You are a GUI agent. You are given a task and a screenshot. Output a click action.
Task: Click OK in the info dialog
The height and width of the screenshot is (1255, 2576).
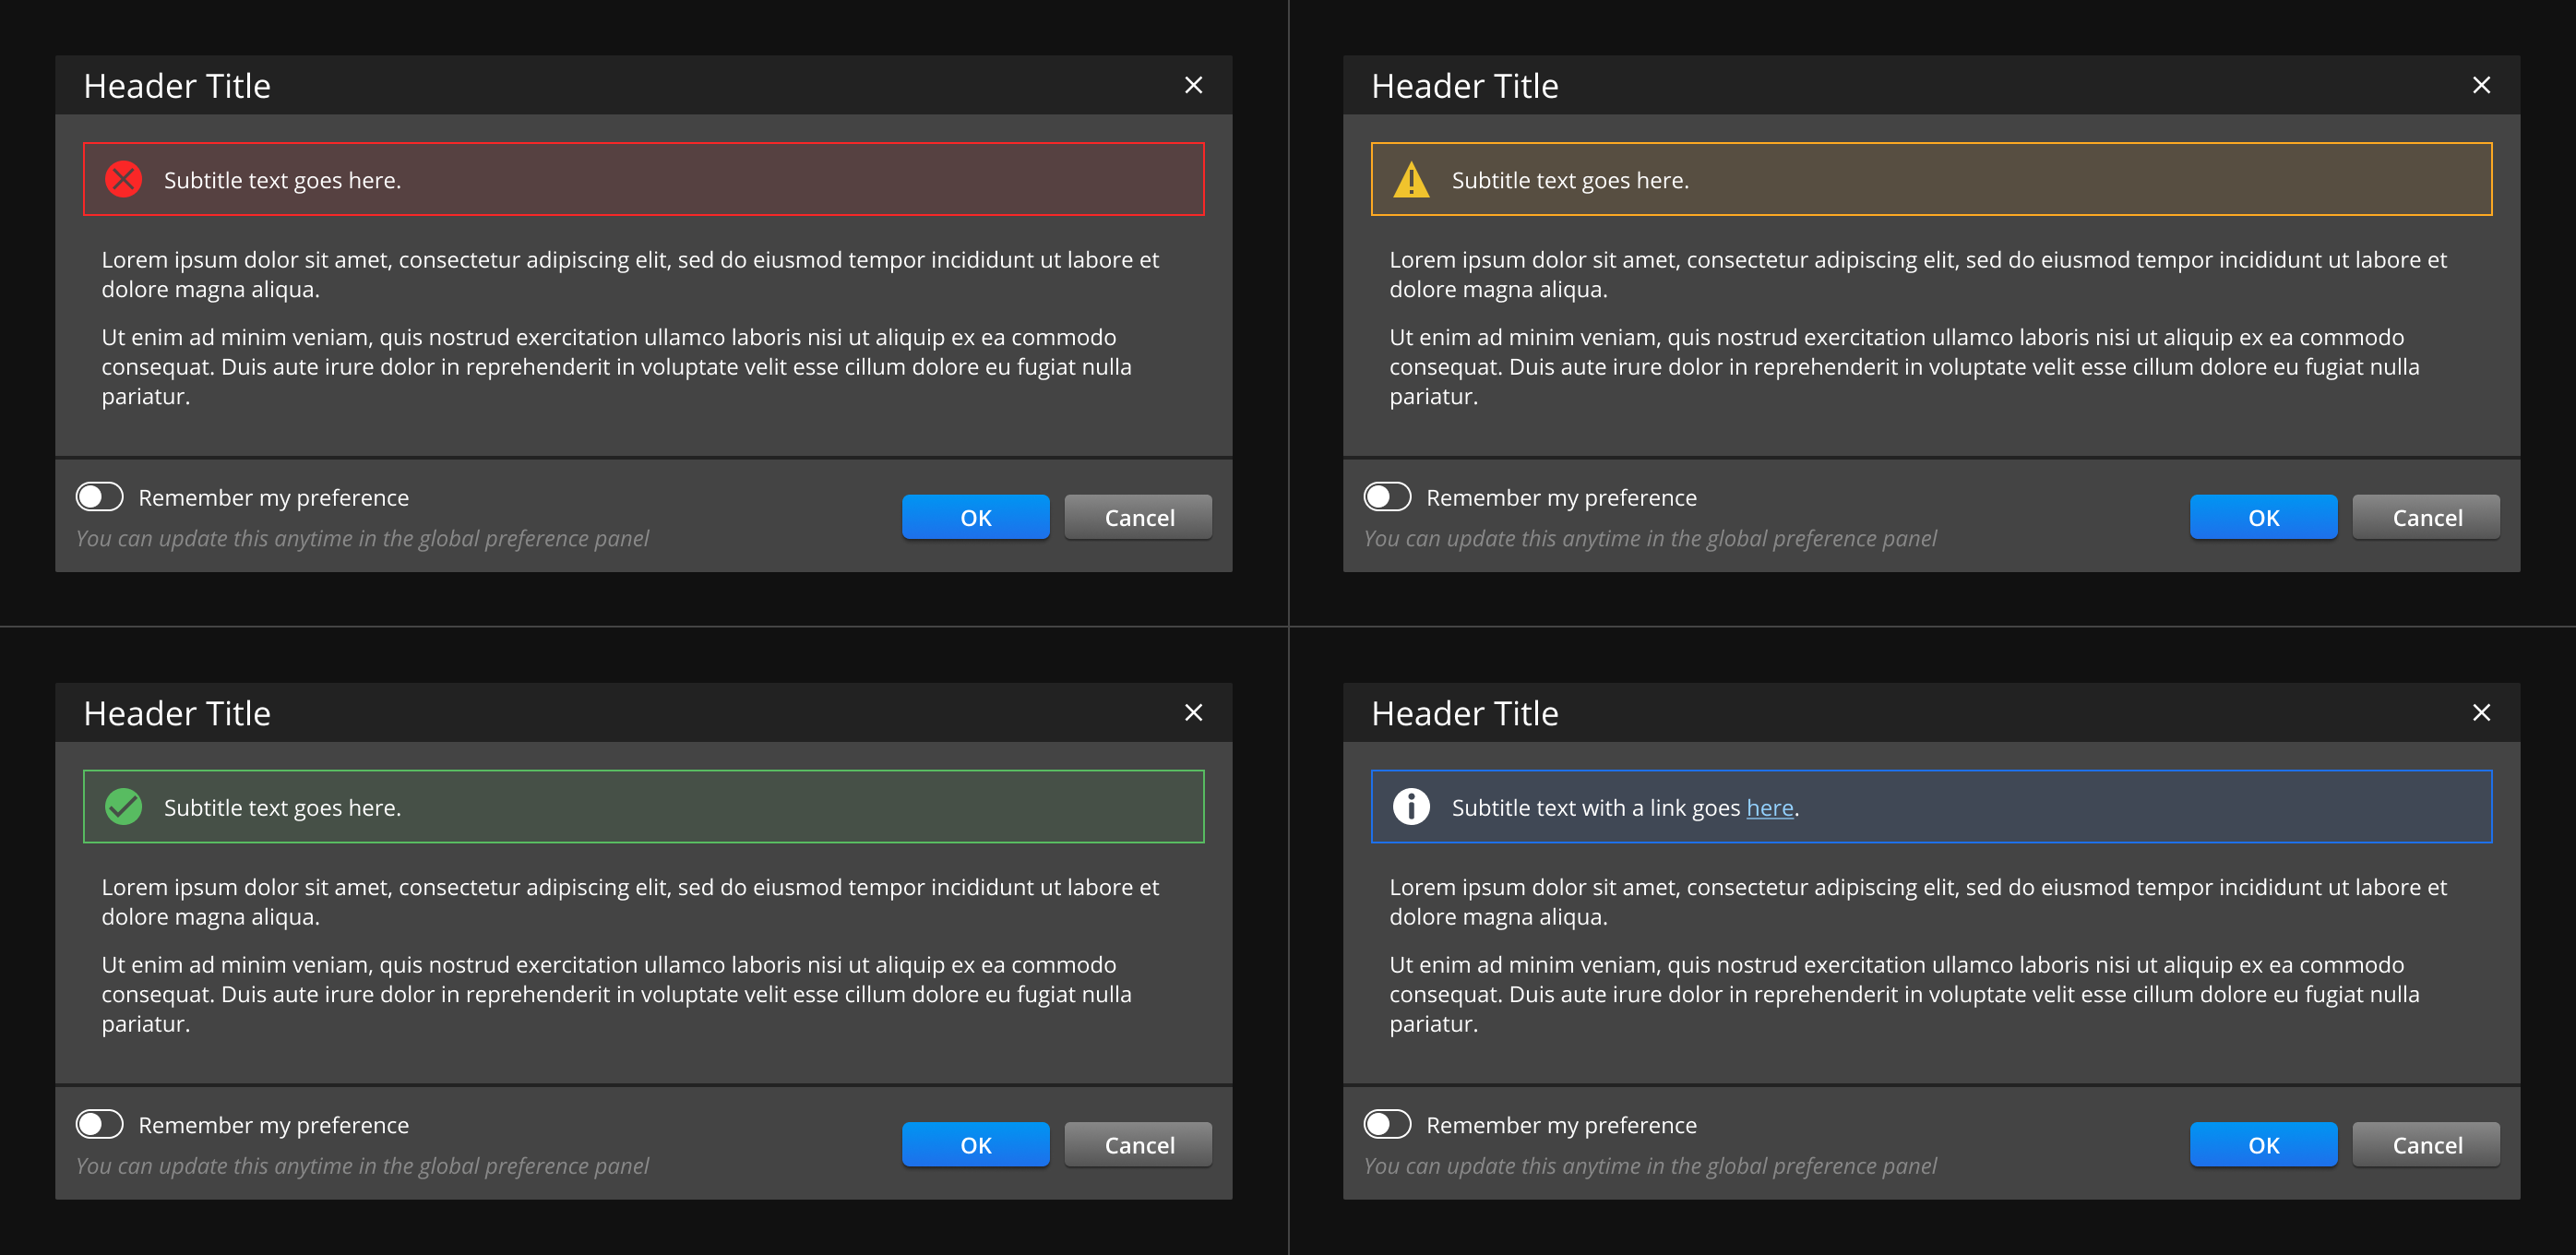[2263, 1145]
